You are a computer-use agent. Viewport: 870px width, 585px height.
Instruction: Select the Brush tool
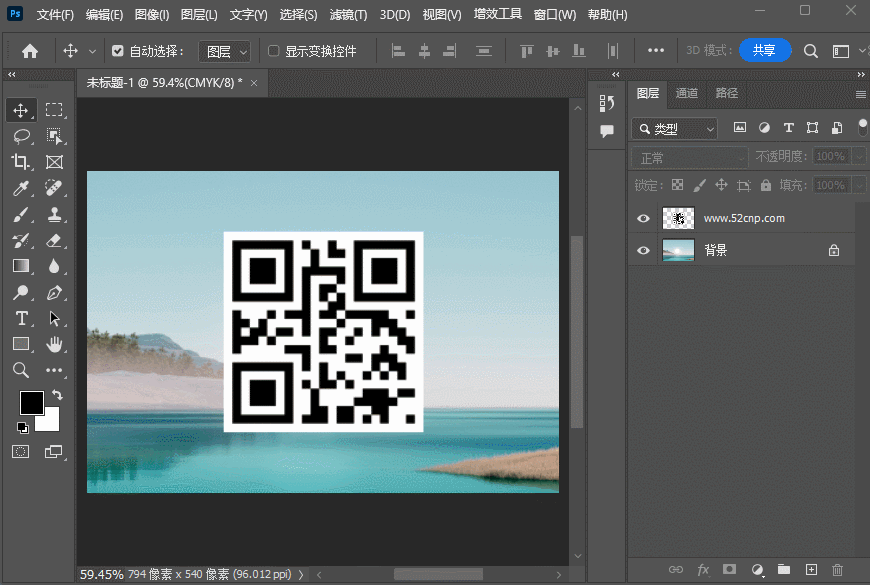pos(21,214)
